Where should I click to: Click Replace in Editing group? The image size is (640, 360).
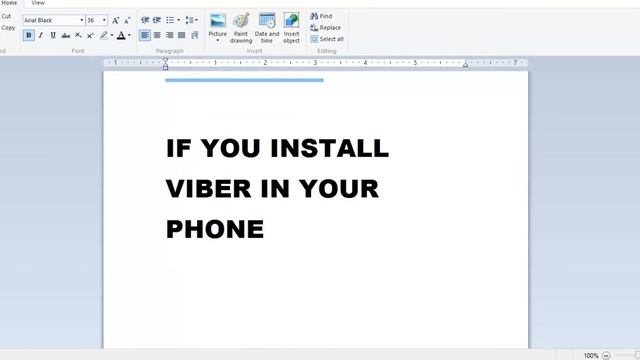pyautogui.click(x=325, y=27)
